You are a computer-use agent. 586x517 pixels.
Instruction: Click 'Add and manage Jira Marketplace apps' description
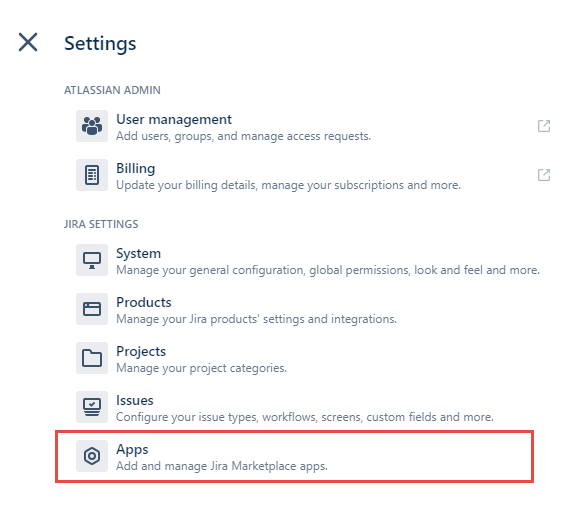(222, 466)
